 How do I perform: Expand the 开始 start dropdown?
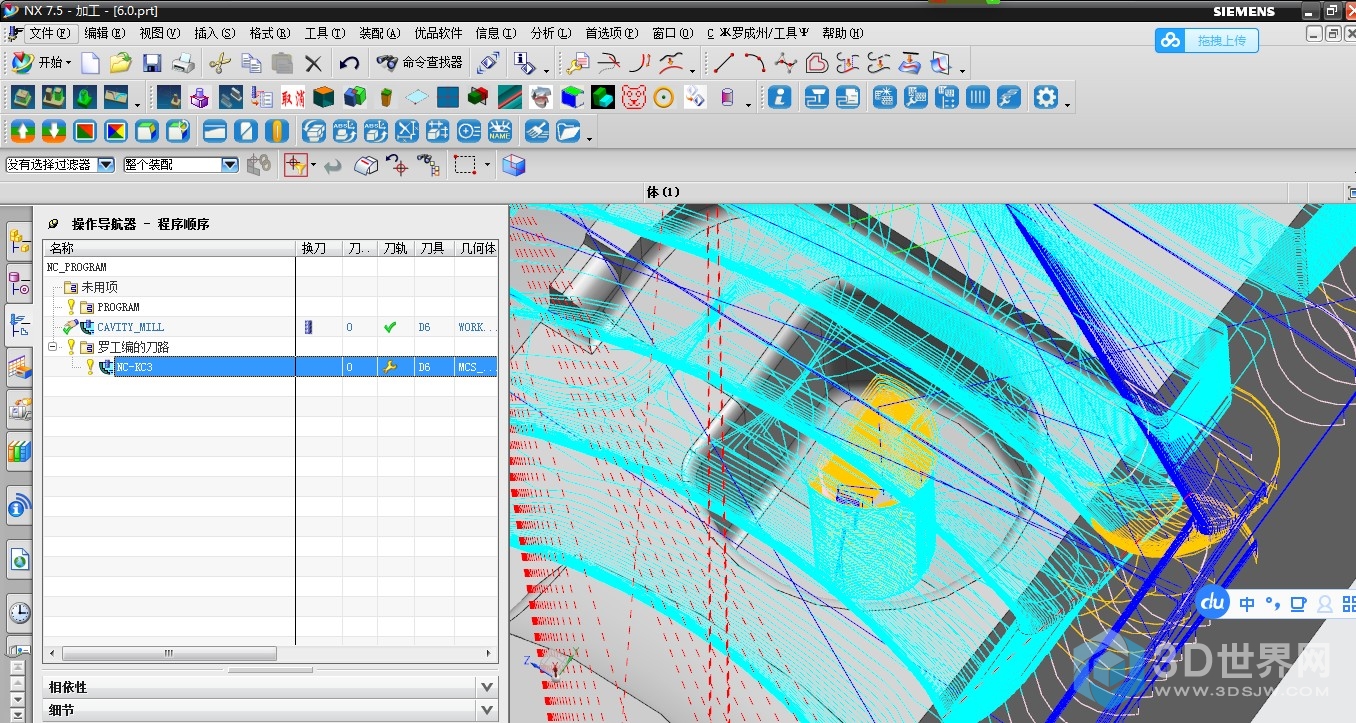tap(40, 62)
